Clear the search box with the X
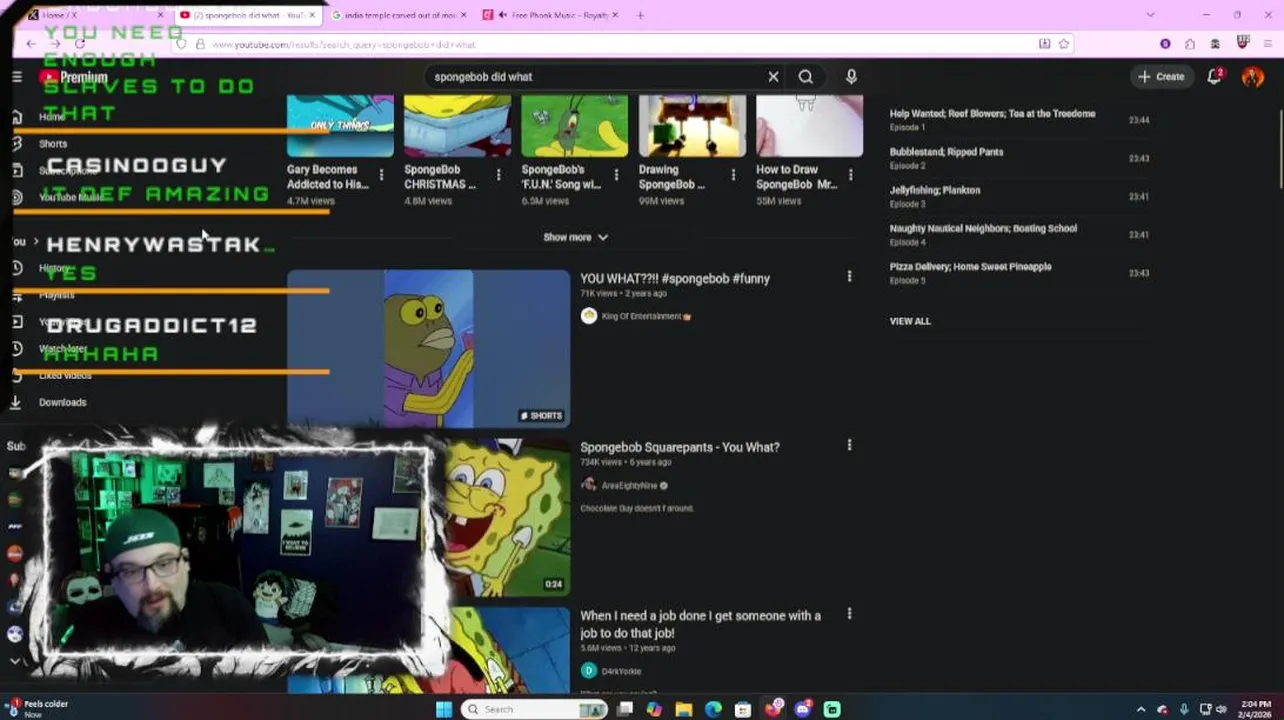Screen dimensions: 1284x720 [x=773, y=77]
